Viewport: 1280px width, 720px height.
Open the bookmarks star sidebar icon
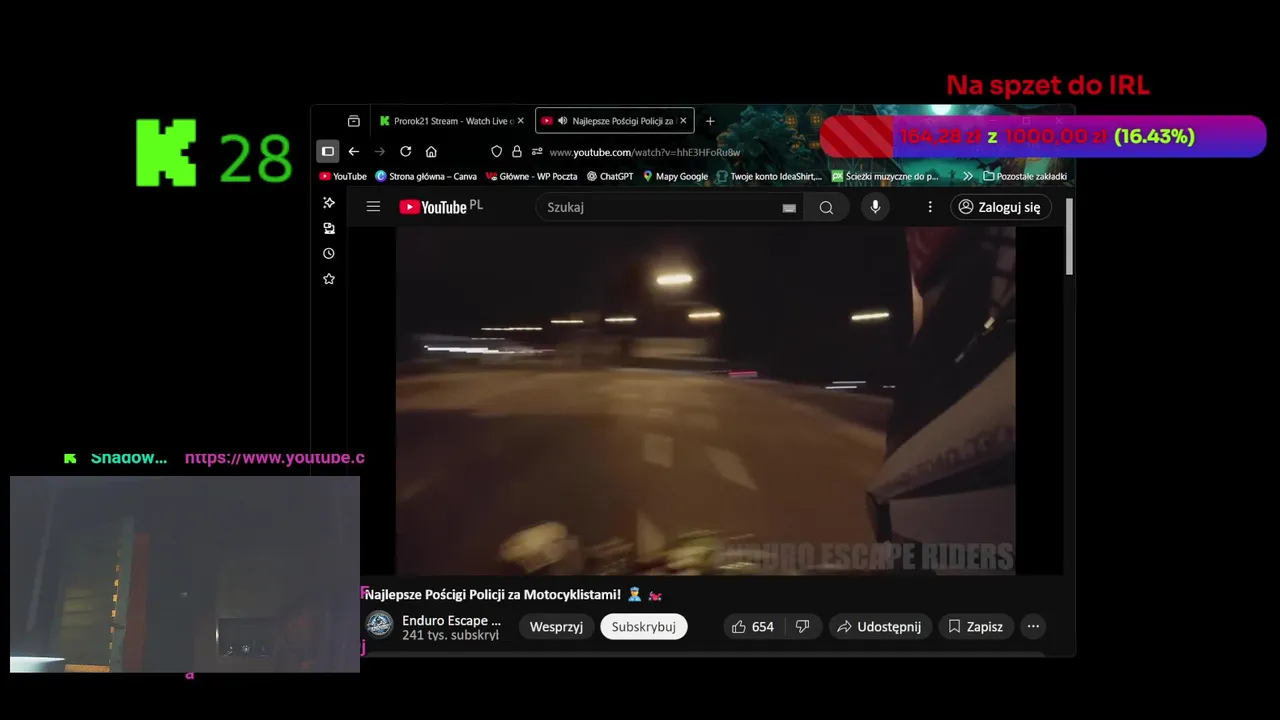(329, 279)
